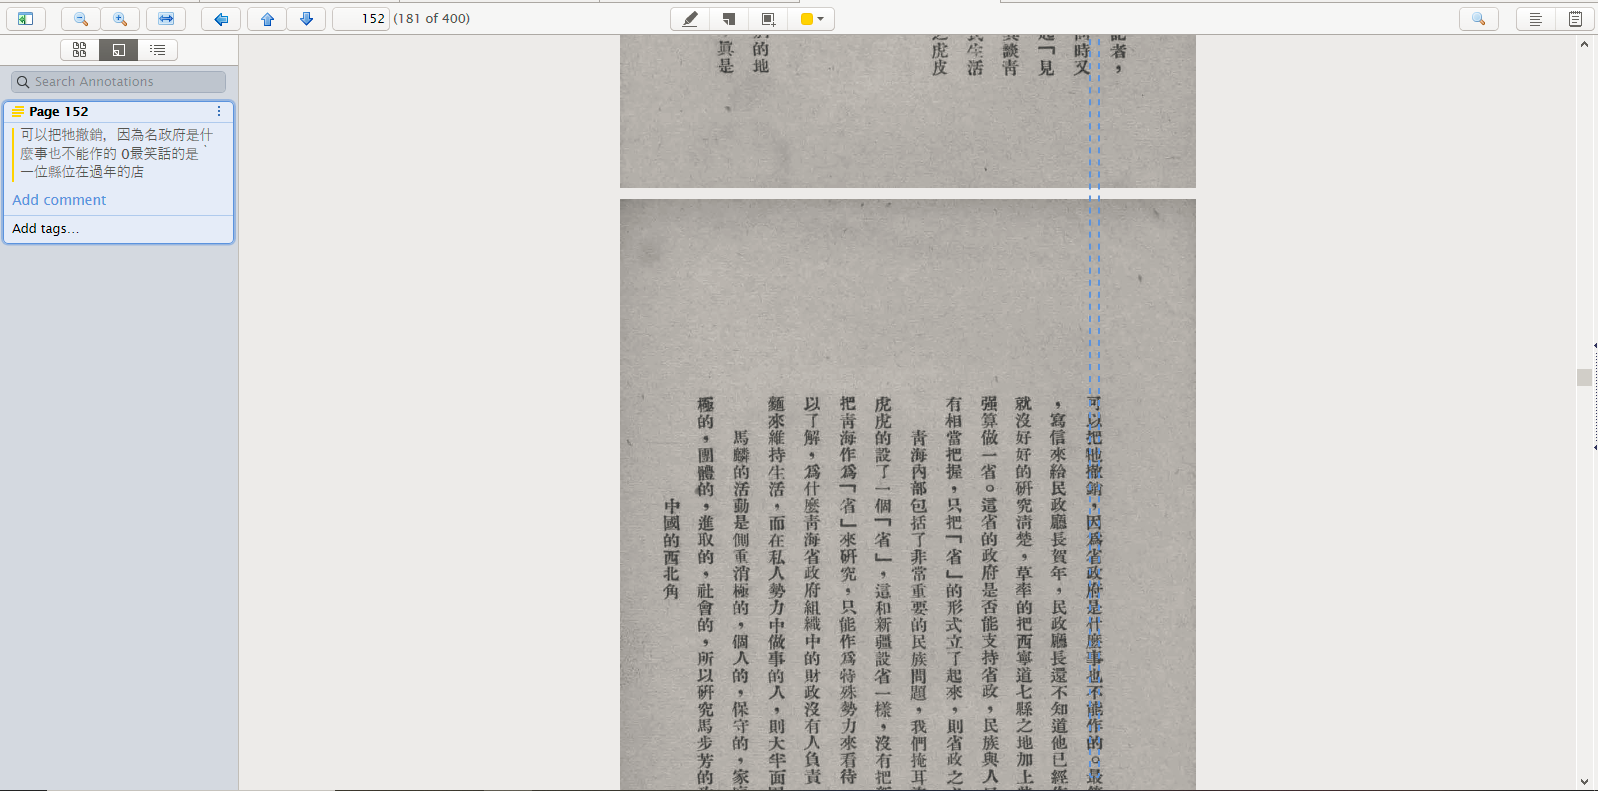
Task: Click the scrollbar down arrow
Action: (1584, 782)
